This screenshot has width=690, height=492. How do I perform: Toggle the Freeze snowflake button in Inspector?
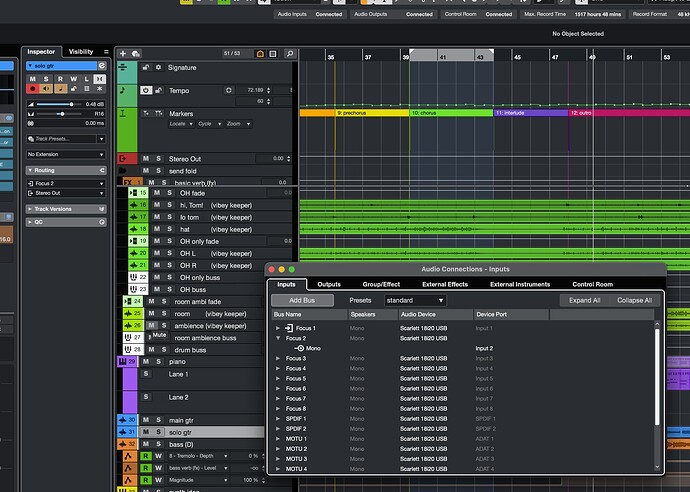(100, 88)
